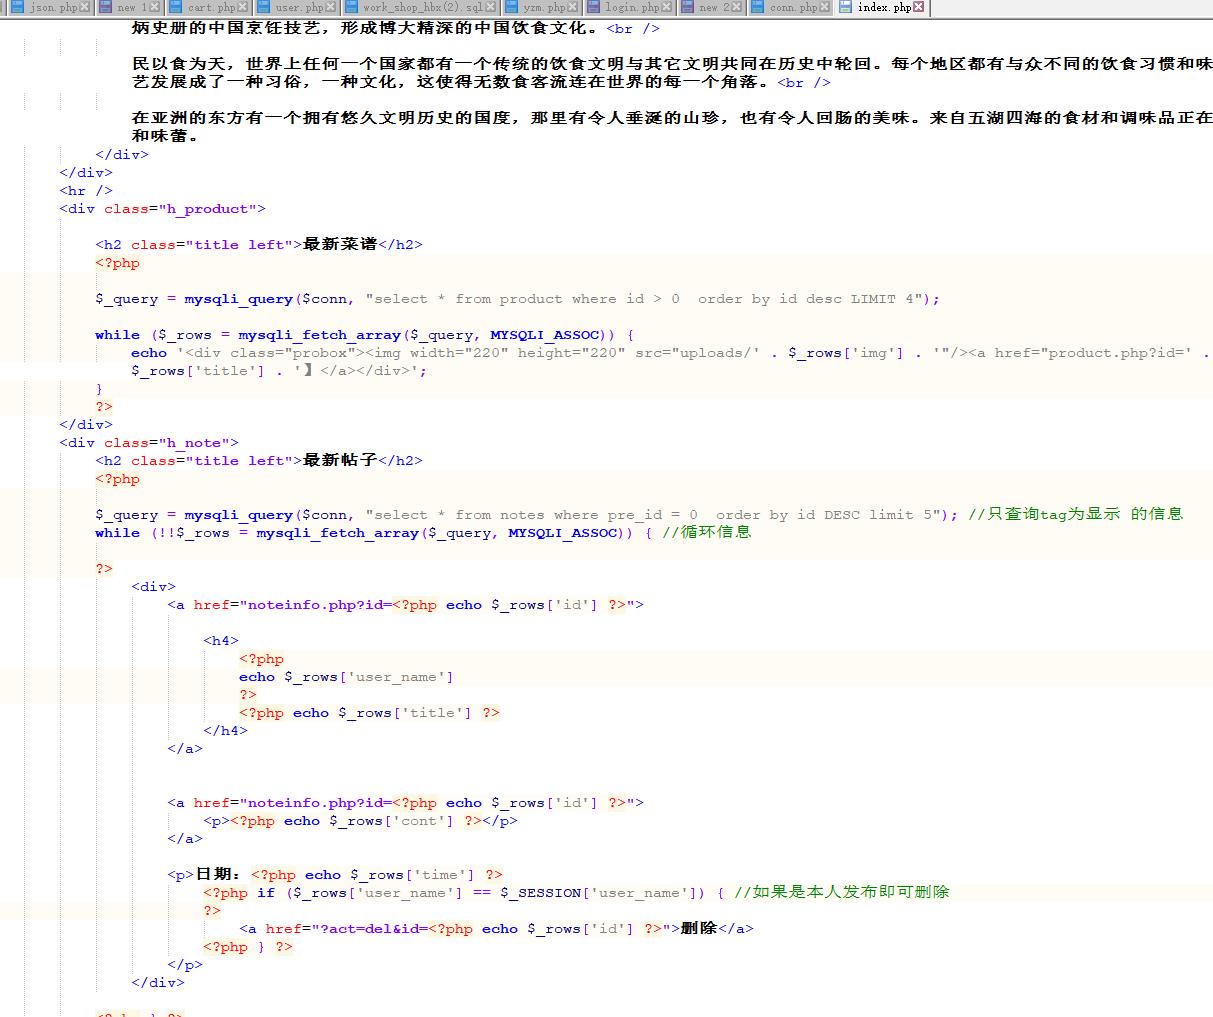The height and width of the screenshot is (1017, 1213).
Task: Open the user.php tab
Action: pos(297,7)
